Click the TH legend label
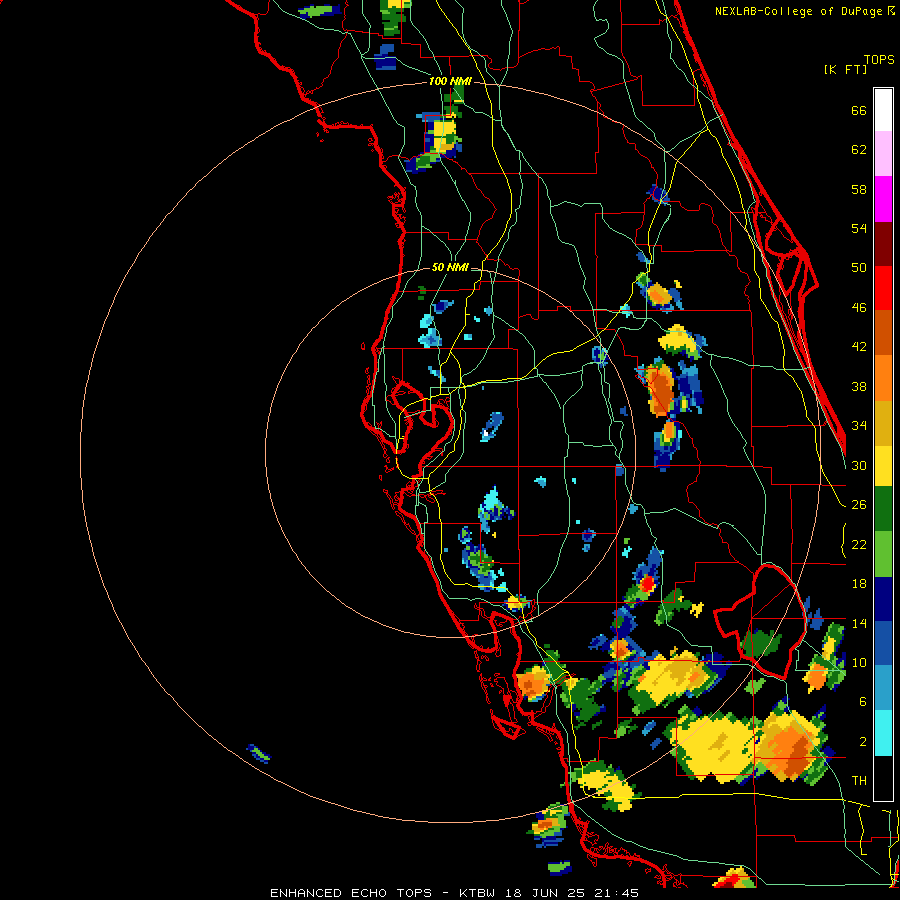Screen dimensions: 900x900 click(859, 781)
